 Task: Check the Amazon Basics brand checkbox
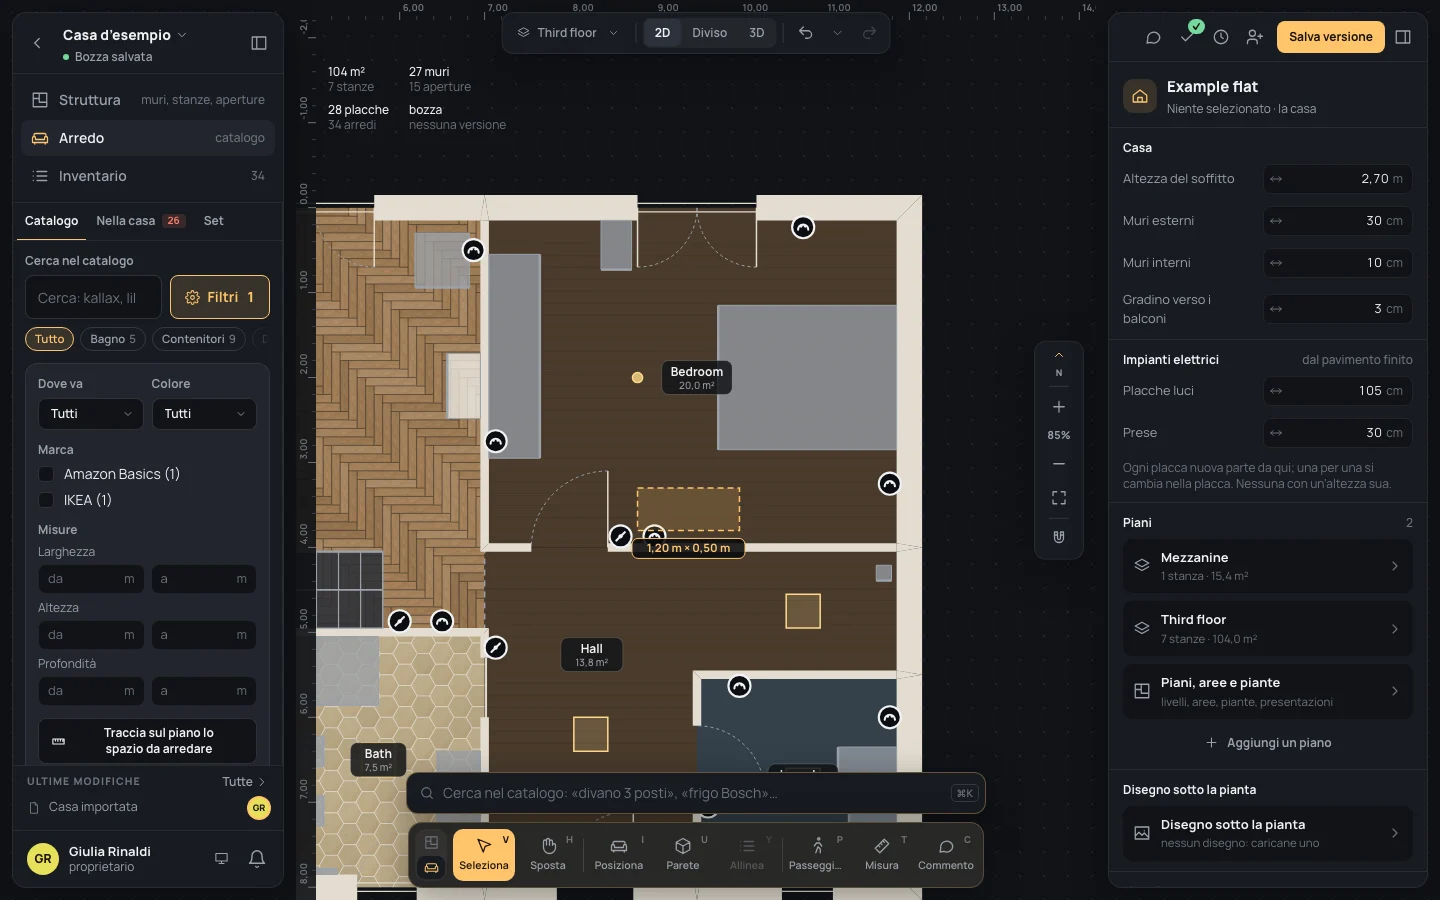46,474
